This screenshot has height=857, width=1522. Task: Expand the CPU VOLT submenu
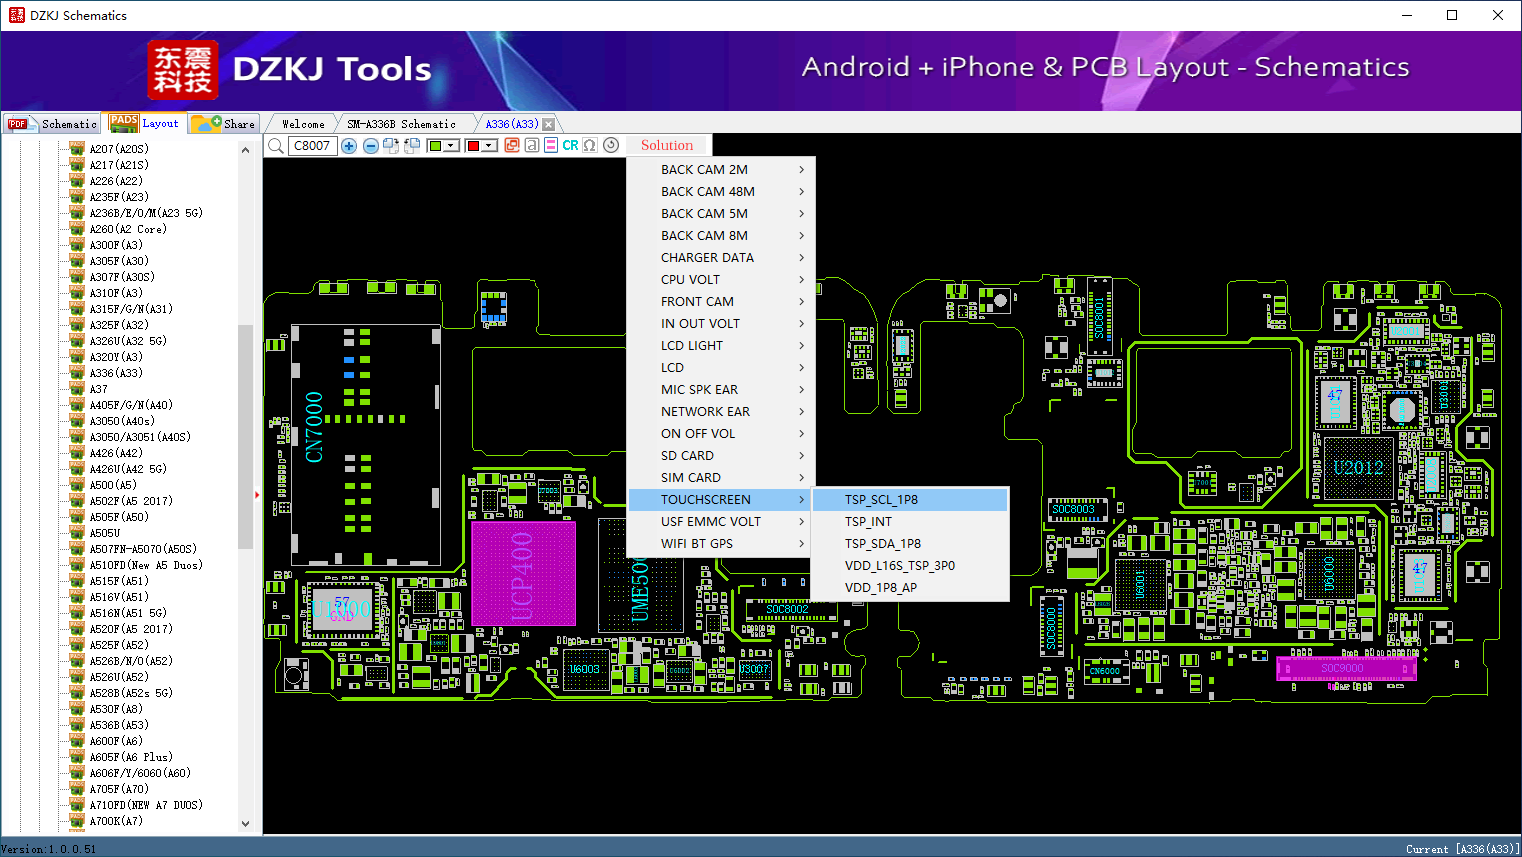point(721,280)
